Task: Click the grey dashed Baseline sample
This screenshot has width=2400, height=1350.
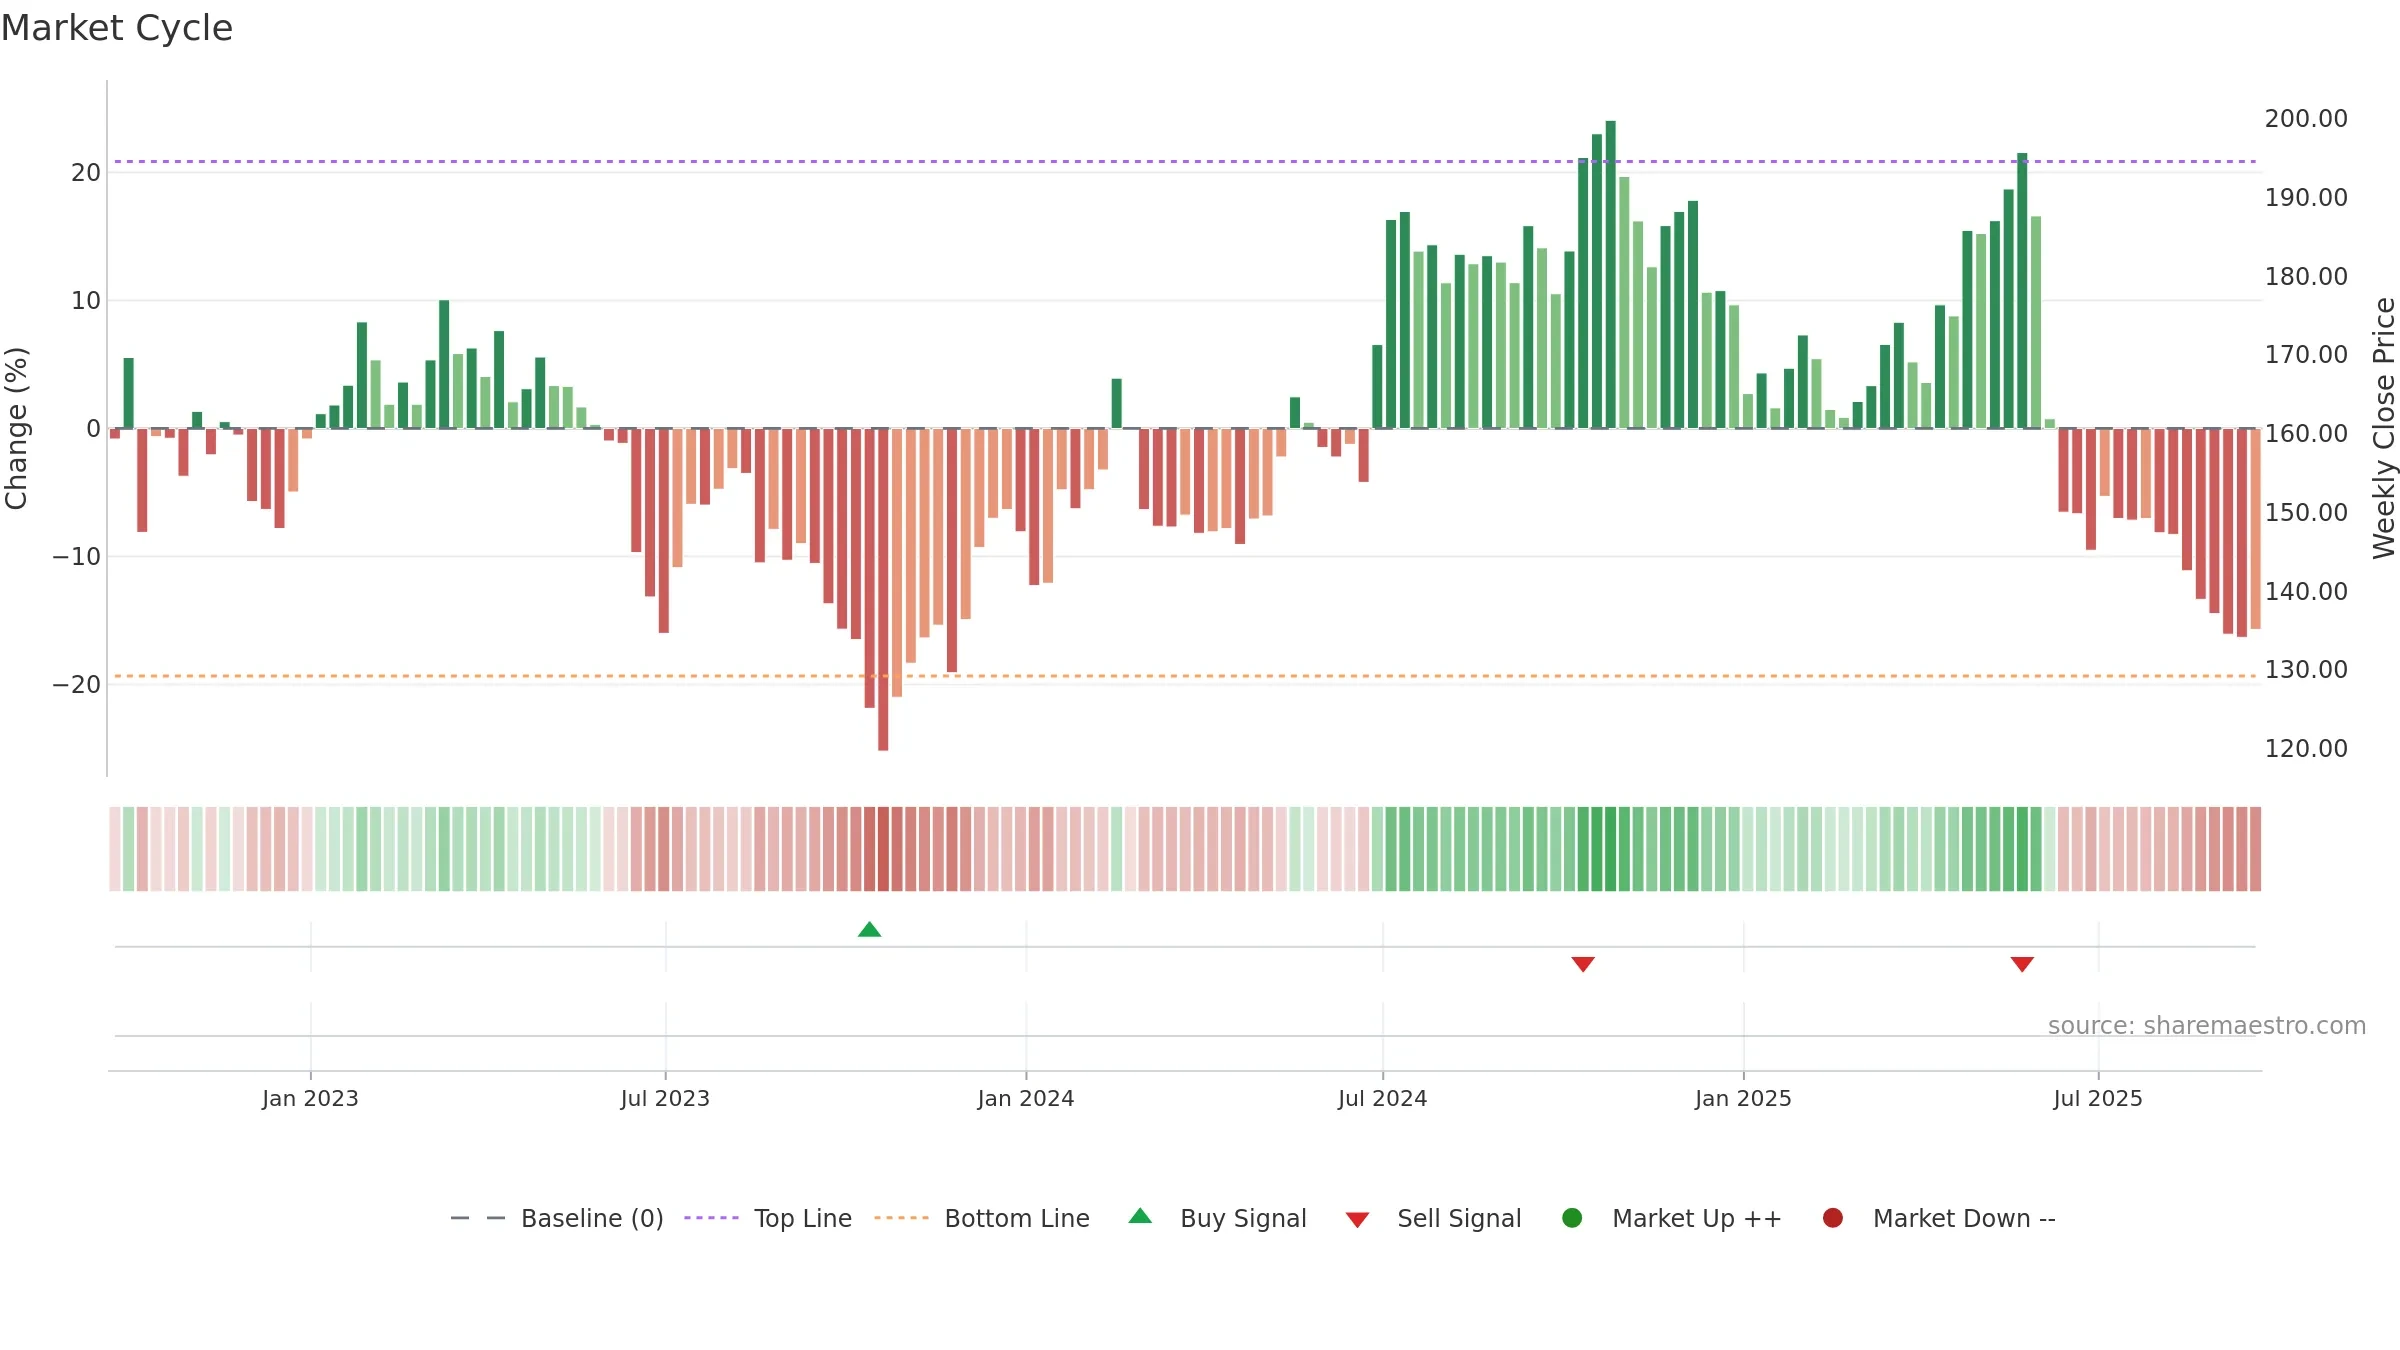Action: [478, 1218]
